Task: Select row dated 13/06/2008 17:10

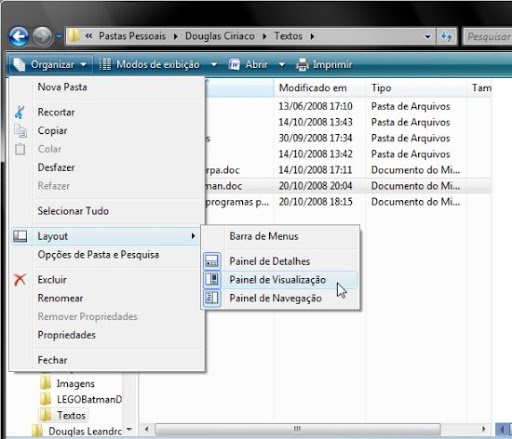Action: tap(315, 106)
